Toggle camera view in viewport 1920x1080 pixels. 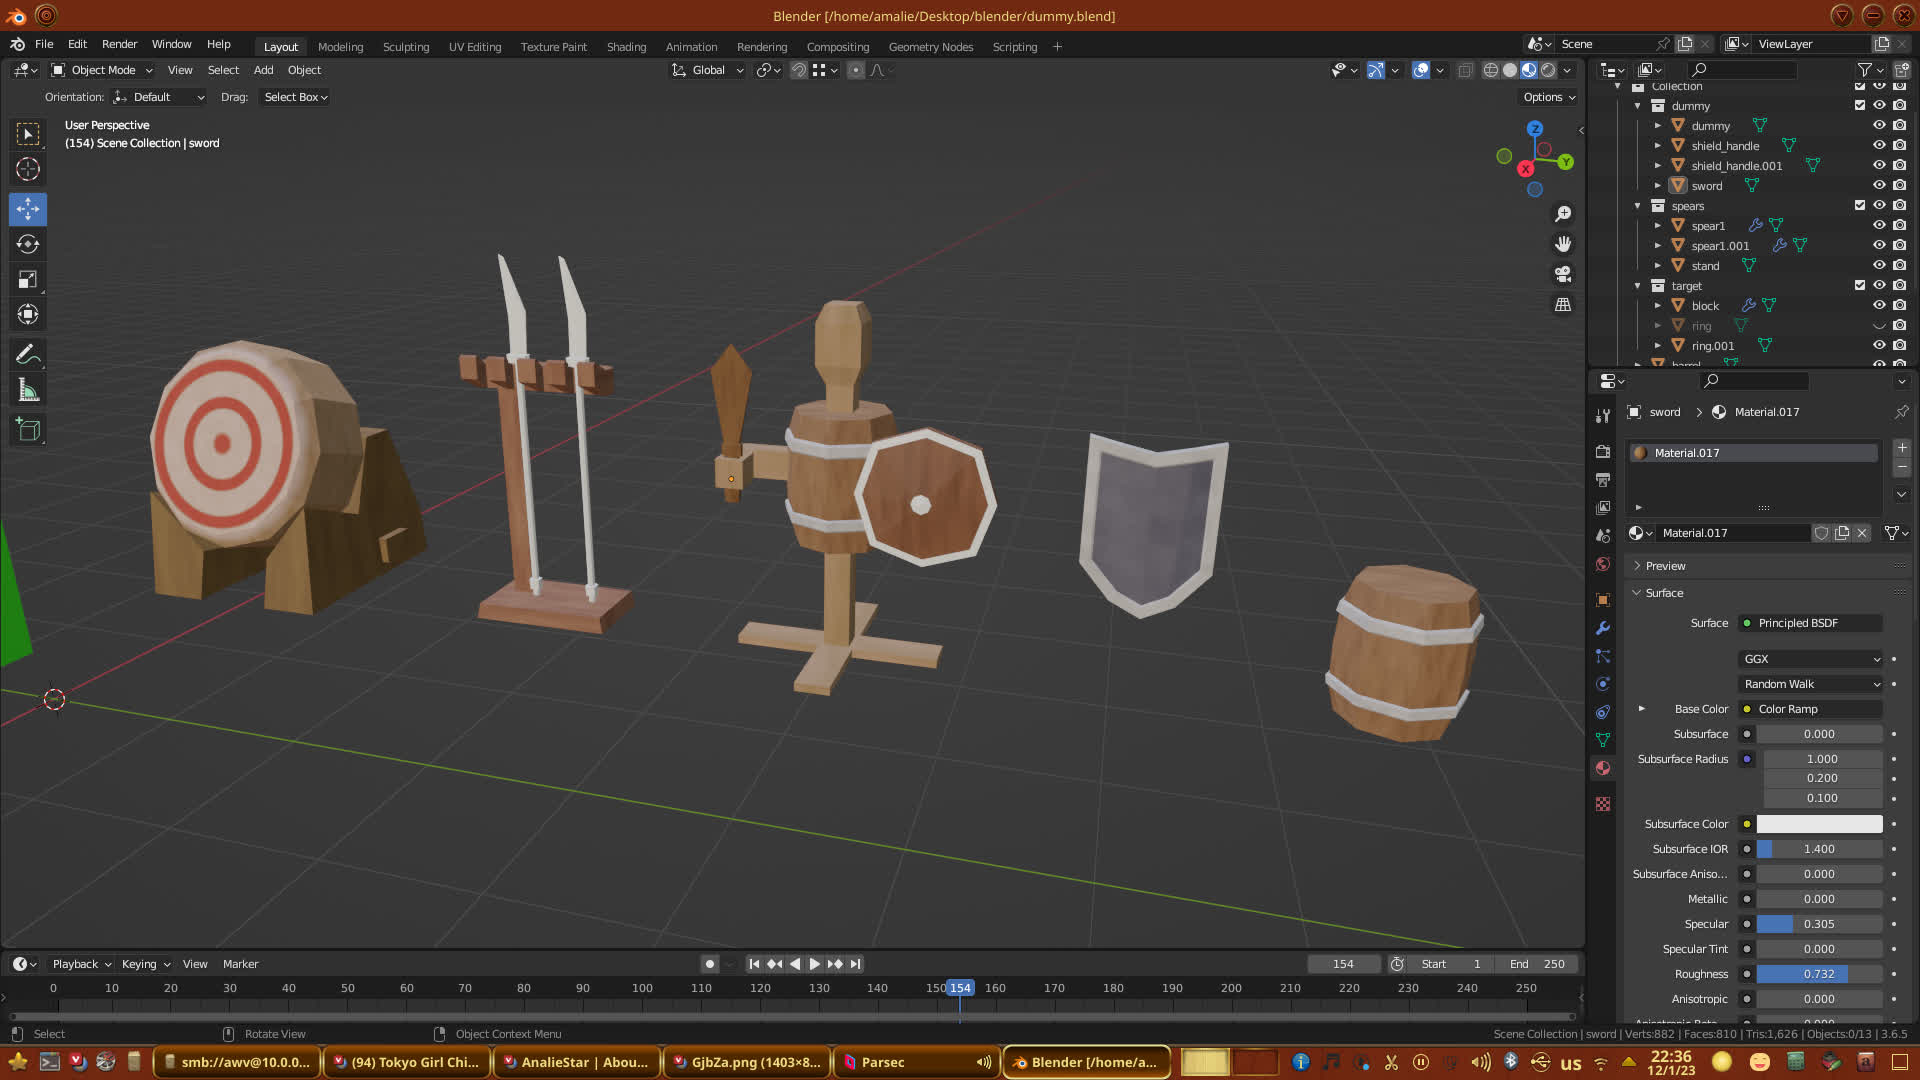point(1563,274)
